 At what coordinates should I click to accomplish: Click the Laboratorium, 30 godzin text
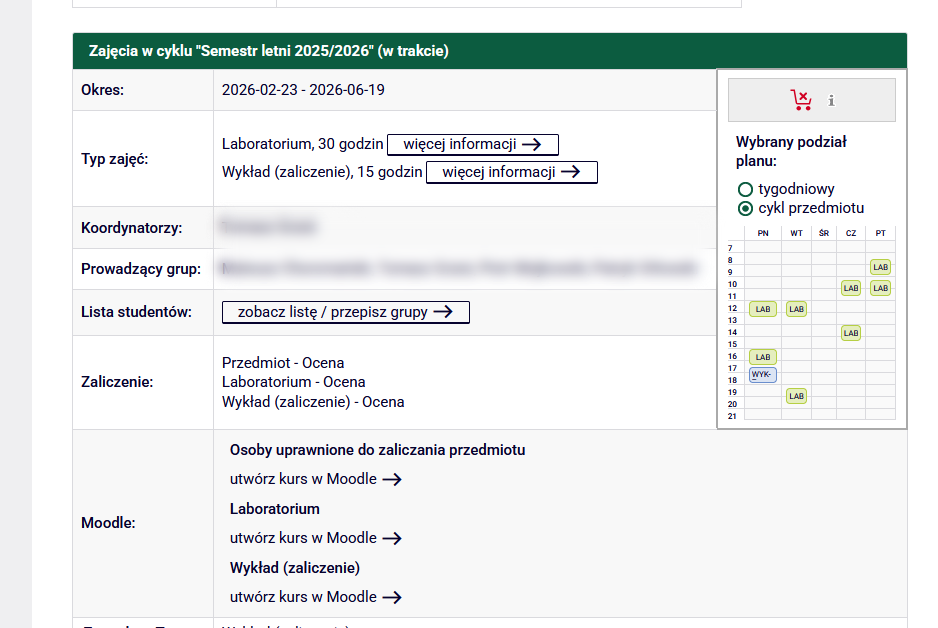(302, 144)
